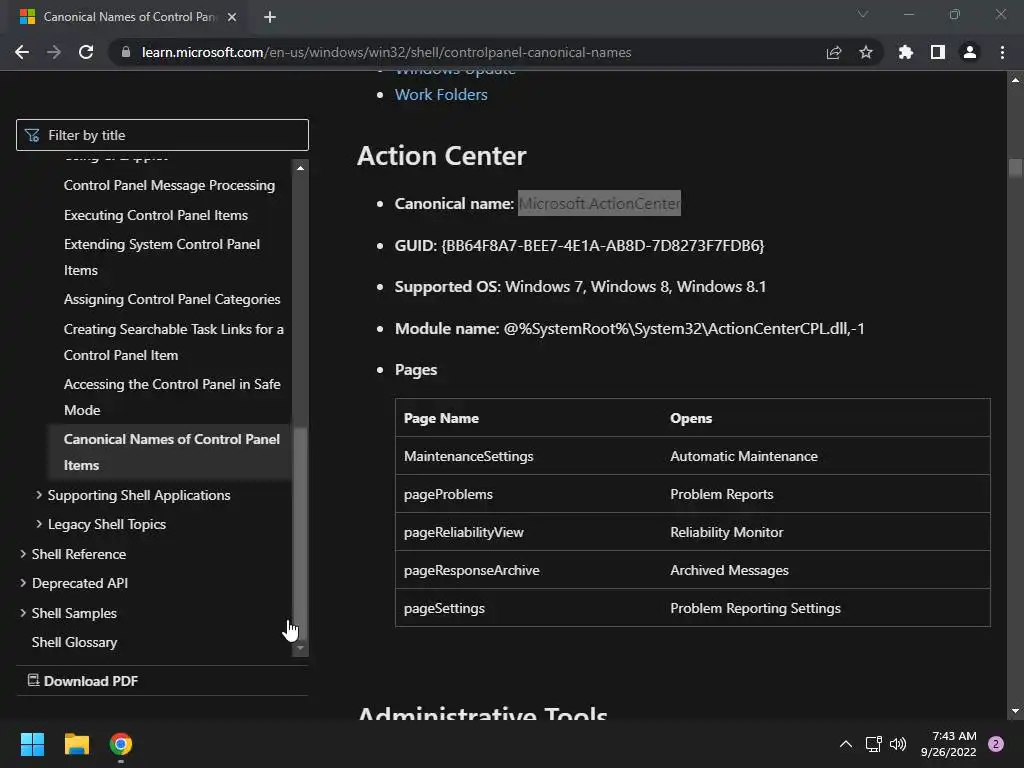
Task: Click the page scrollbar thumb
Action: click(x=1015, y=168)
